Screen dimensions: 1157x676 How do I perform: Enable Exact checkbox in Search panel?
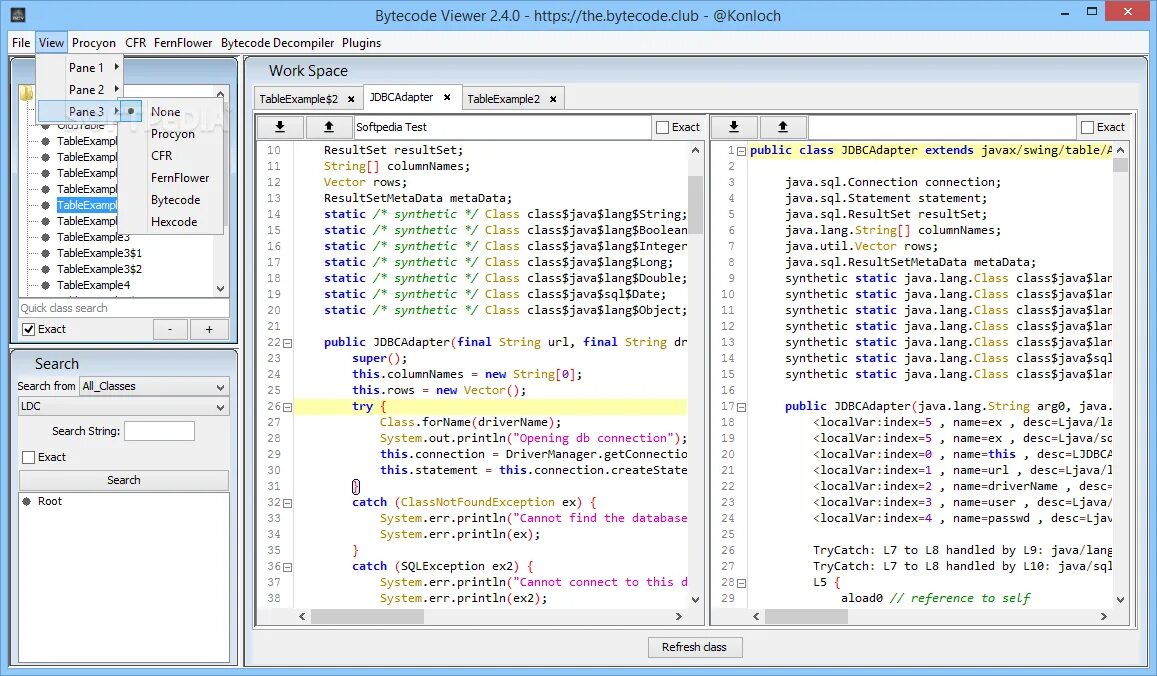click(29, 457)
